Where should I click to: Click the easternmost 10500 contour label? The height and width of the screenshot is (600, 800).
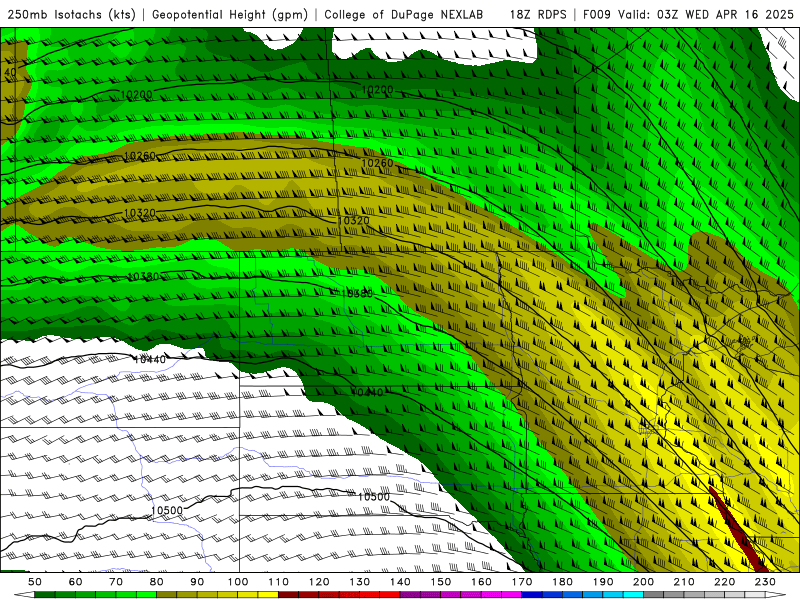(x=374, y=497)
